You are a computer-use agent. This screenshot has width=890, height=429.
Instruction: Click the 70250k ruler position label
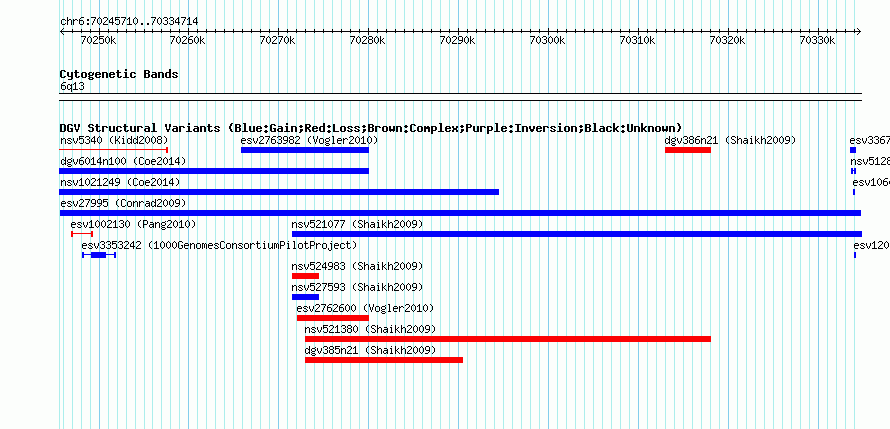pos(99,40)
